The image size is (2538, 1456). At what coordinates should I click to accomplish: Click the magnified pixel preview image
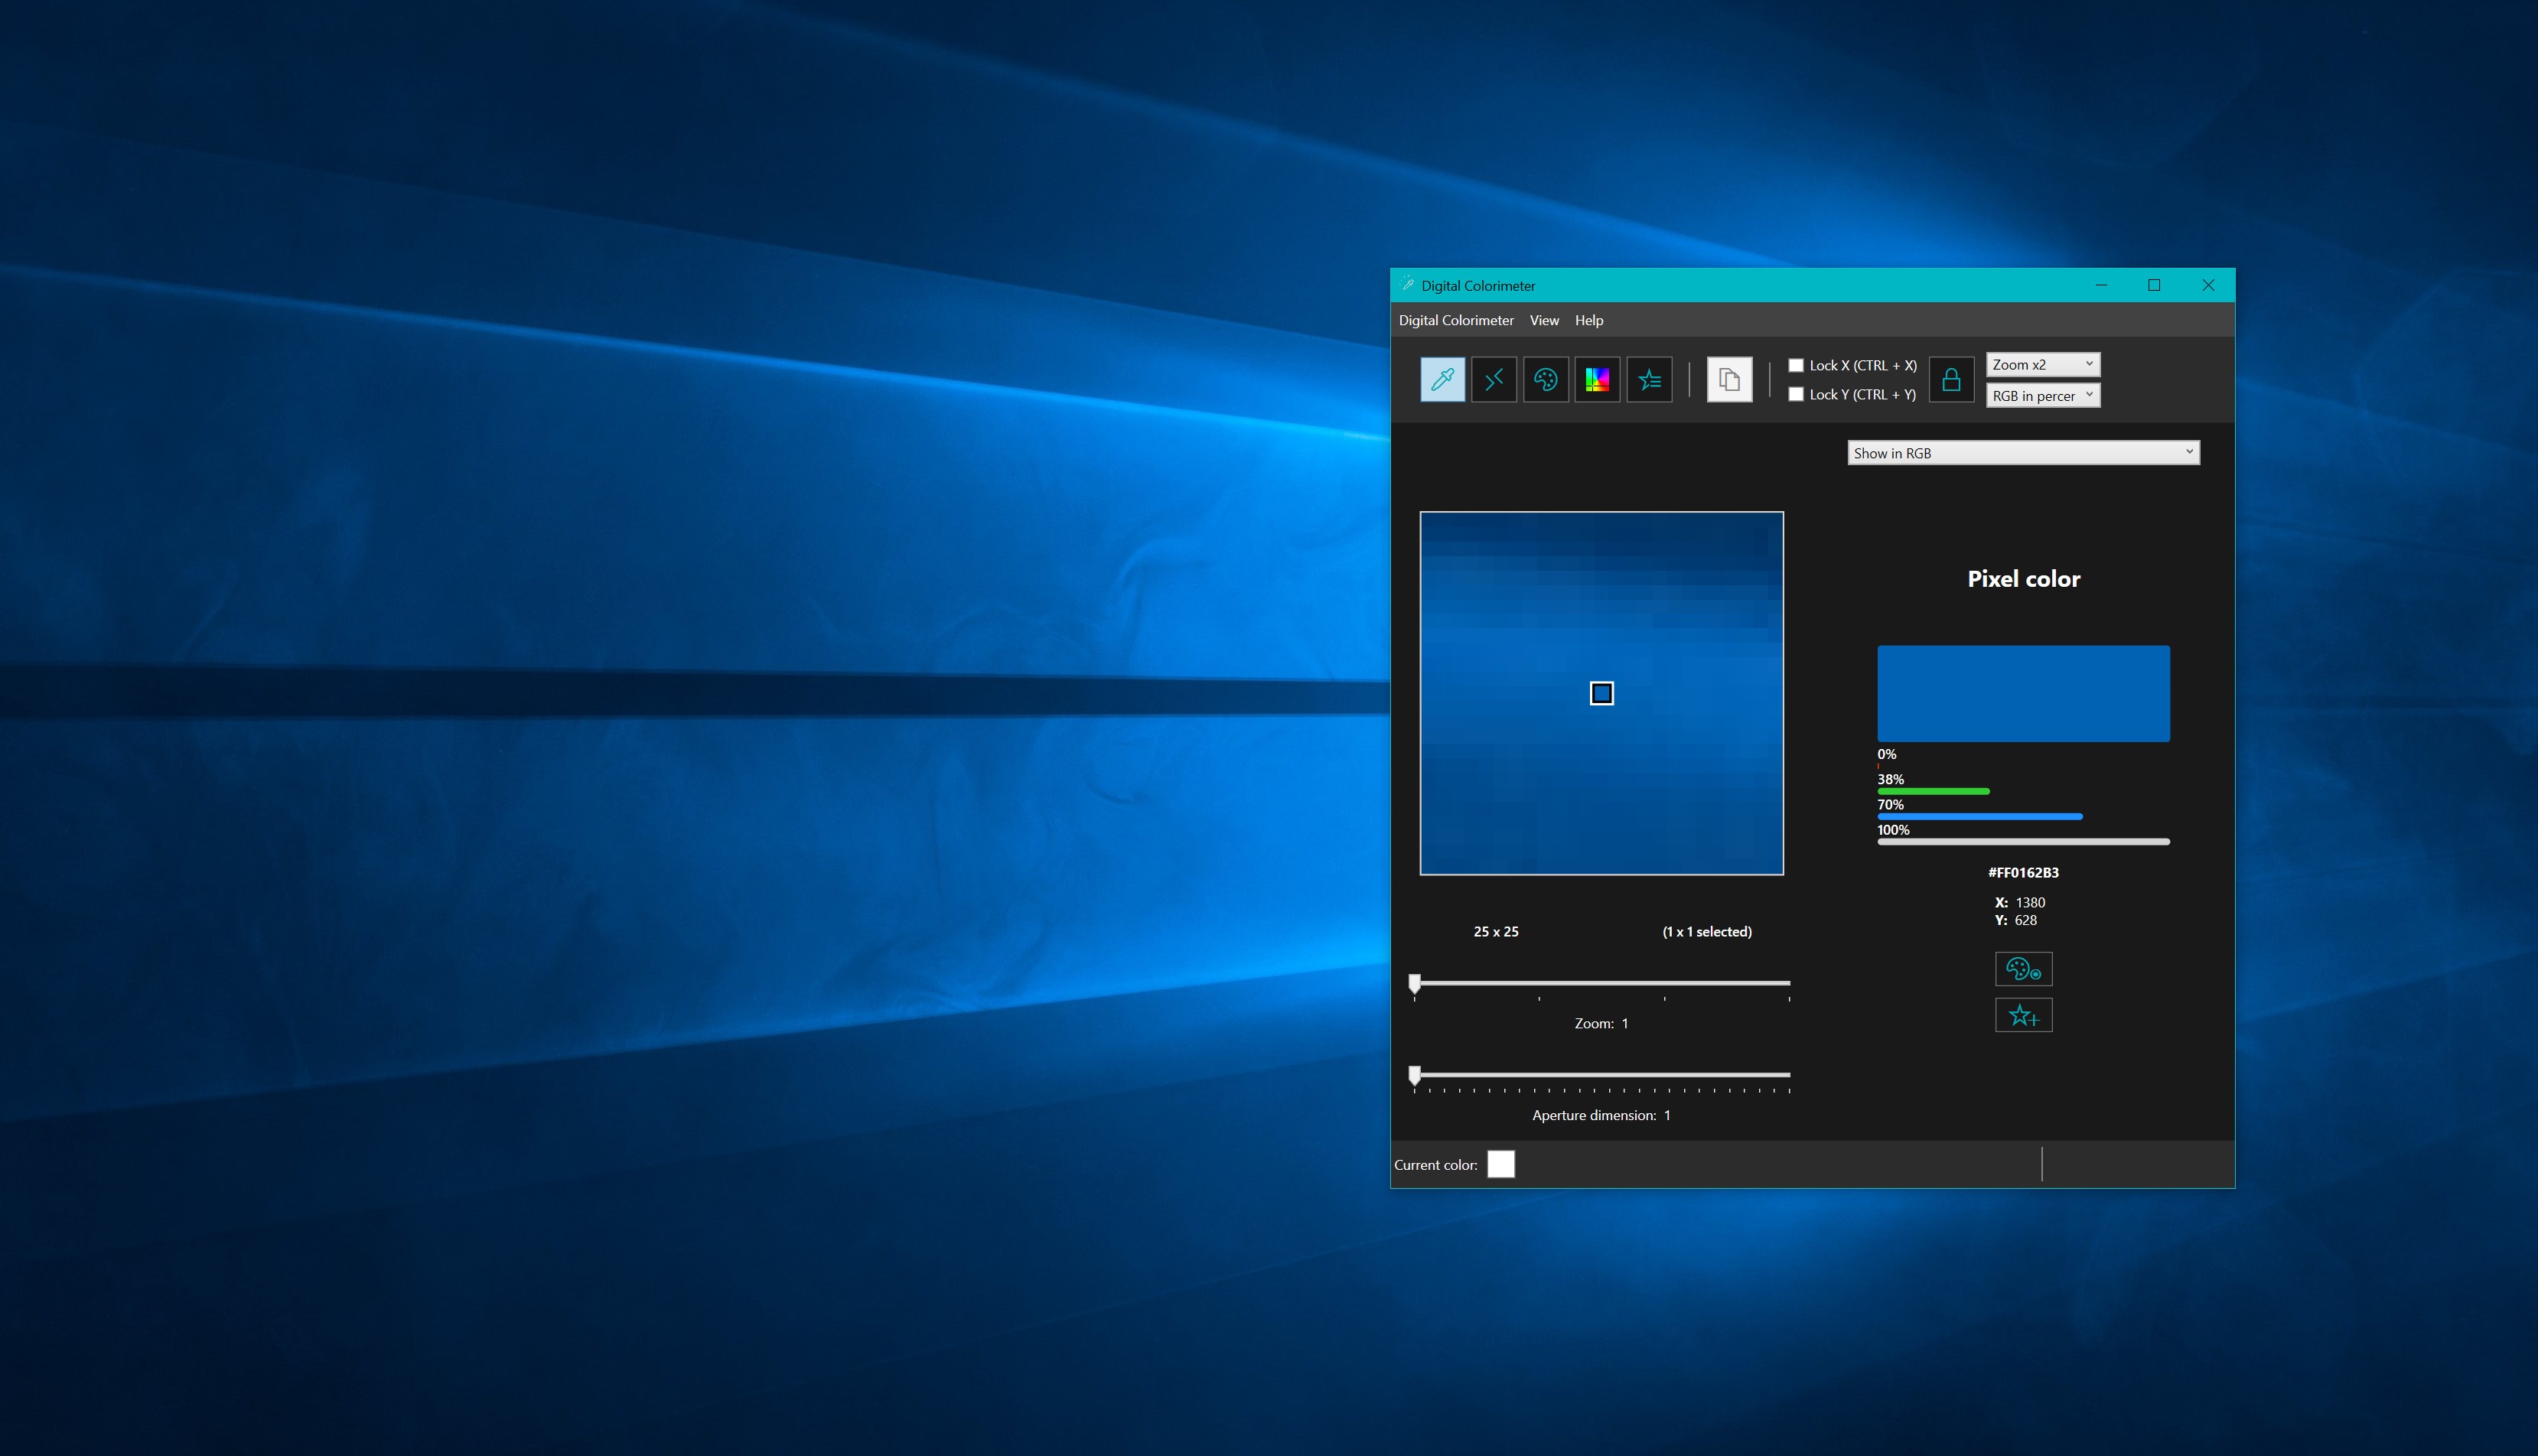1601,693
